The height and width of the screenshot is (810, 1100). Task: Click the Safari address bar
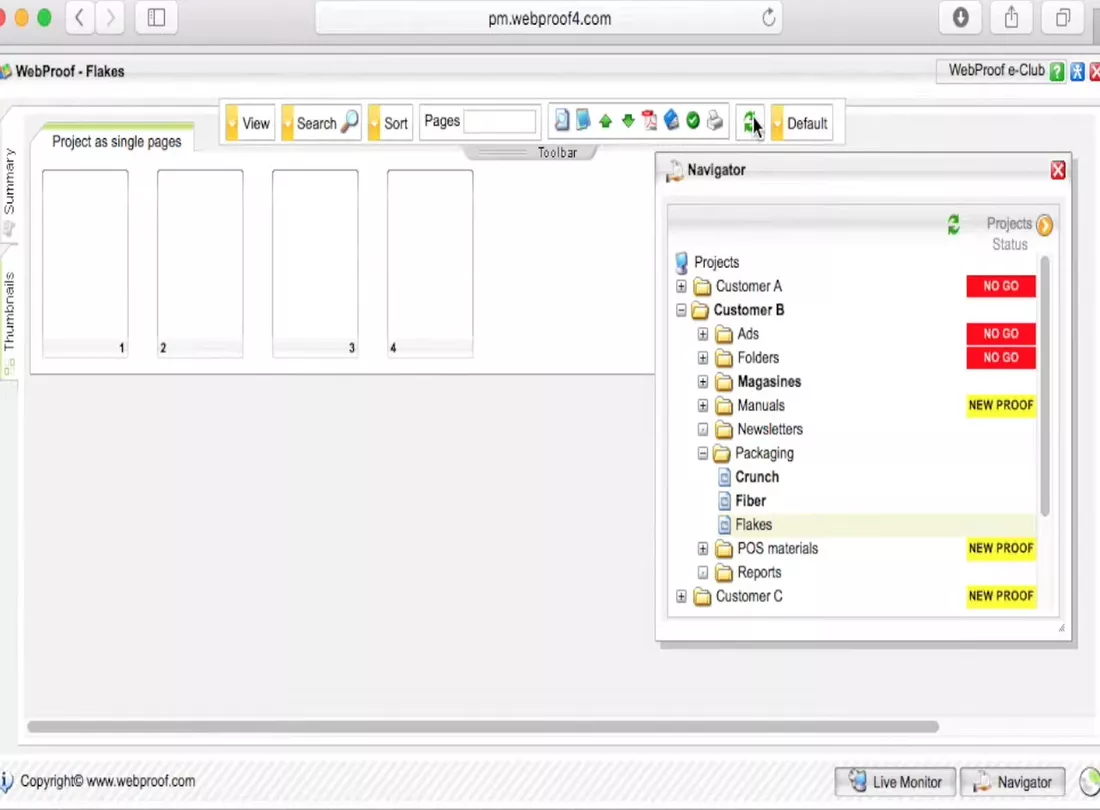coord(549,18)
